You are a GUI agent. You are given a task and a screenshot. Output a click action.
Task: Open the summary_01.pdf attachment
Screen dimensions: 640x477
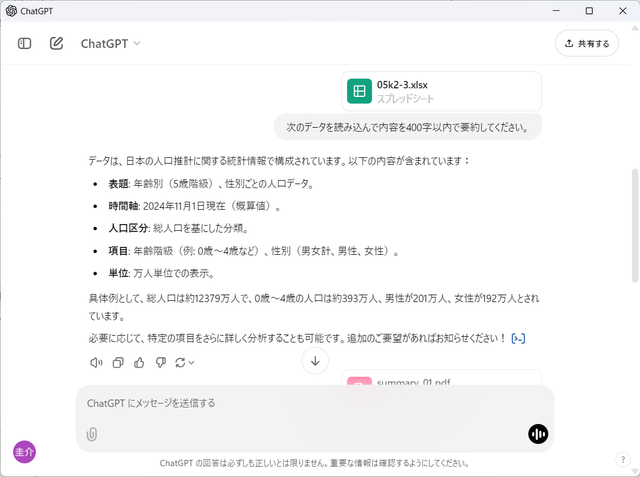coord(441,378)
